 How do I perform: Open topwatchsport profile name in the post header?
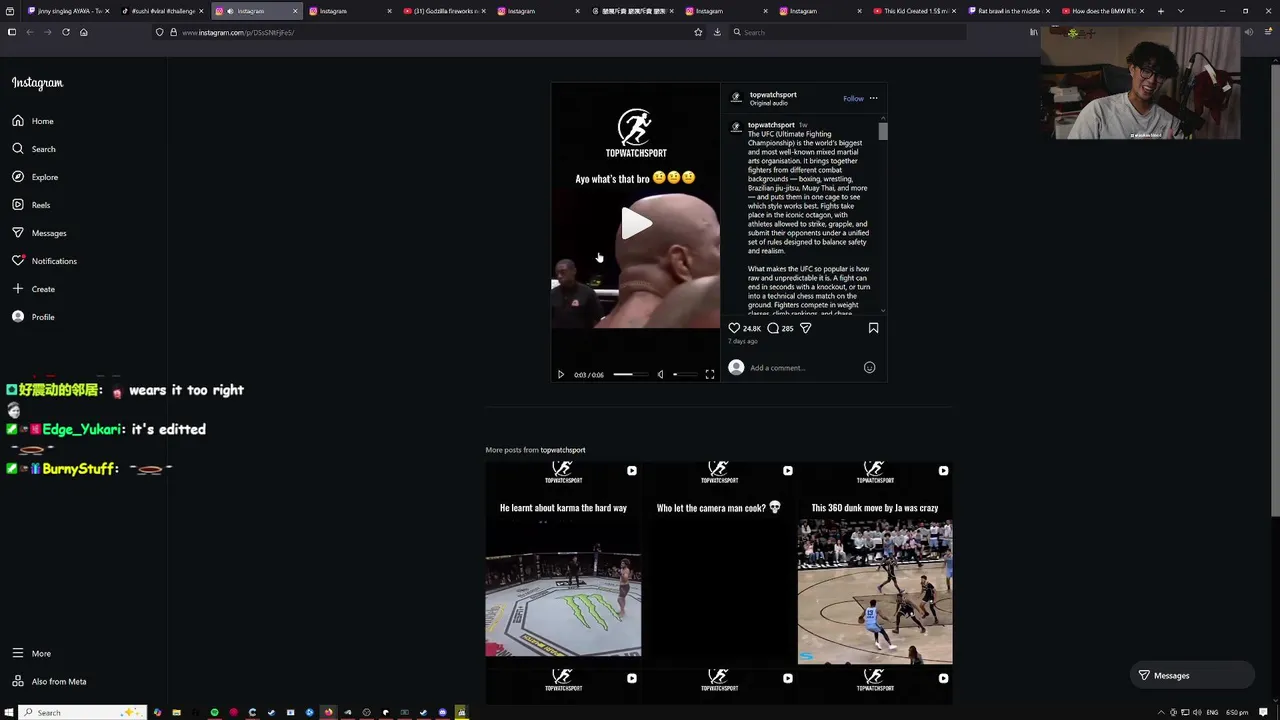pyautogui.click(x=773, y=94)
